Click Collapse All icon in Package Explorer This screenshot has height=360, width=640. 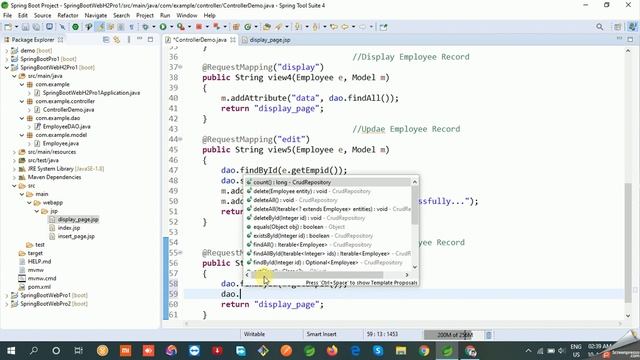(106, 40)
